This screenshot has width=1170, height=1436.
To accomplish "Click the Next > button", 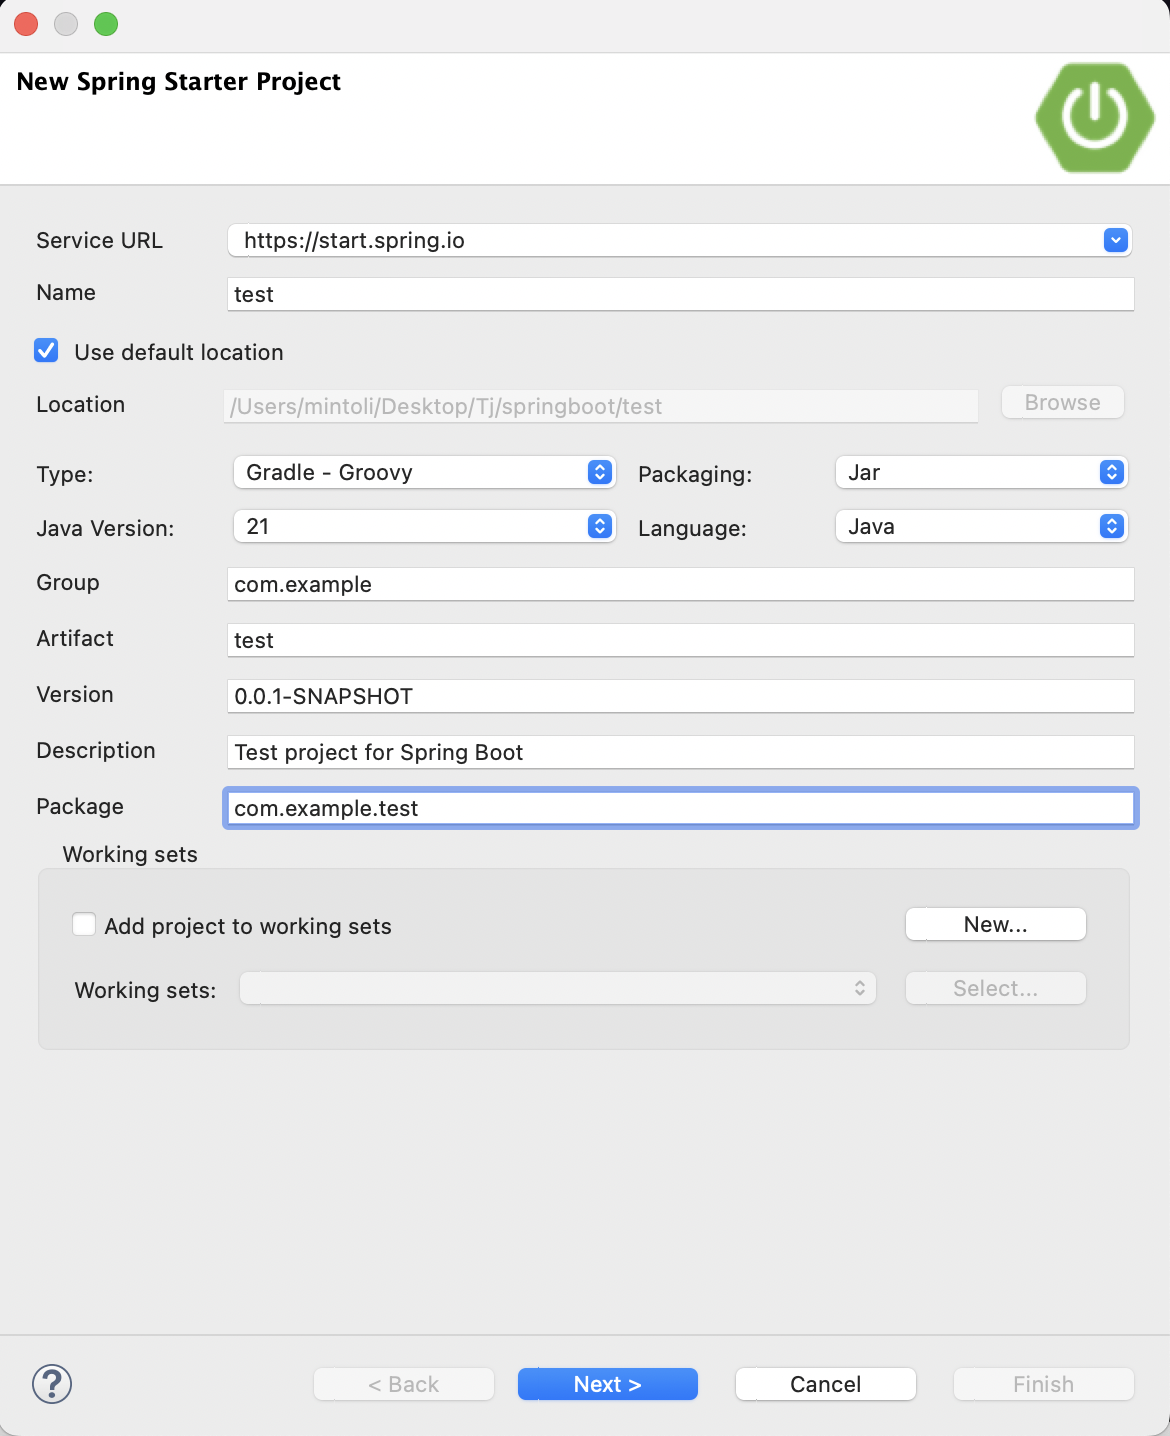I will pyautogui.click(x=608, y=1384).
